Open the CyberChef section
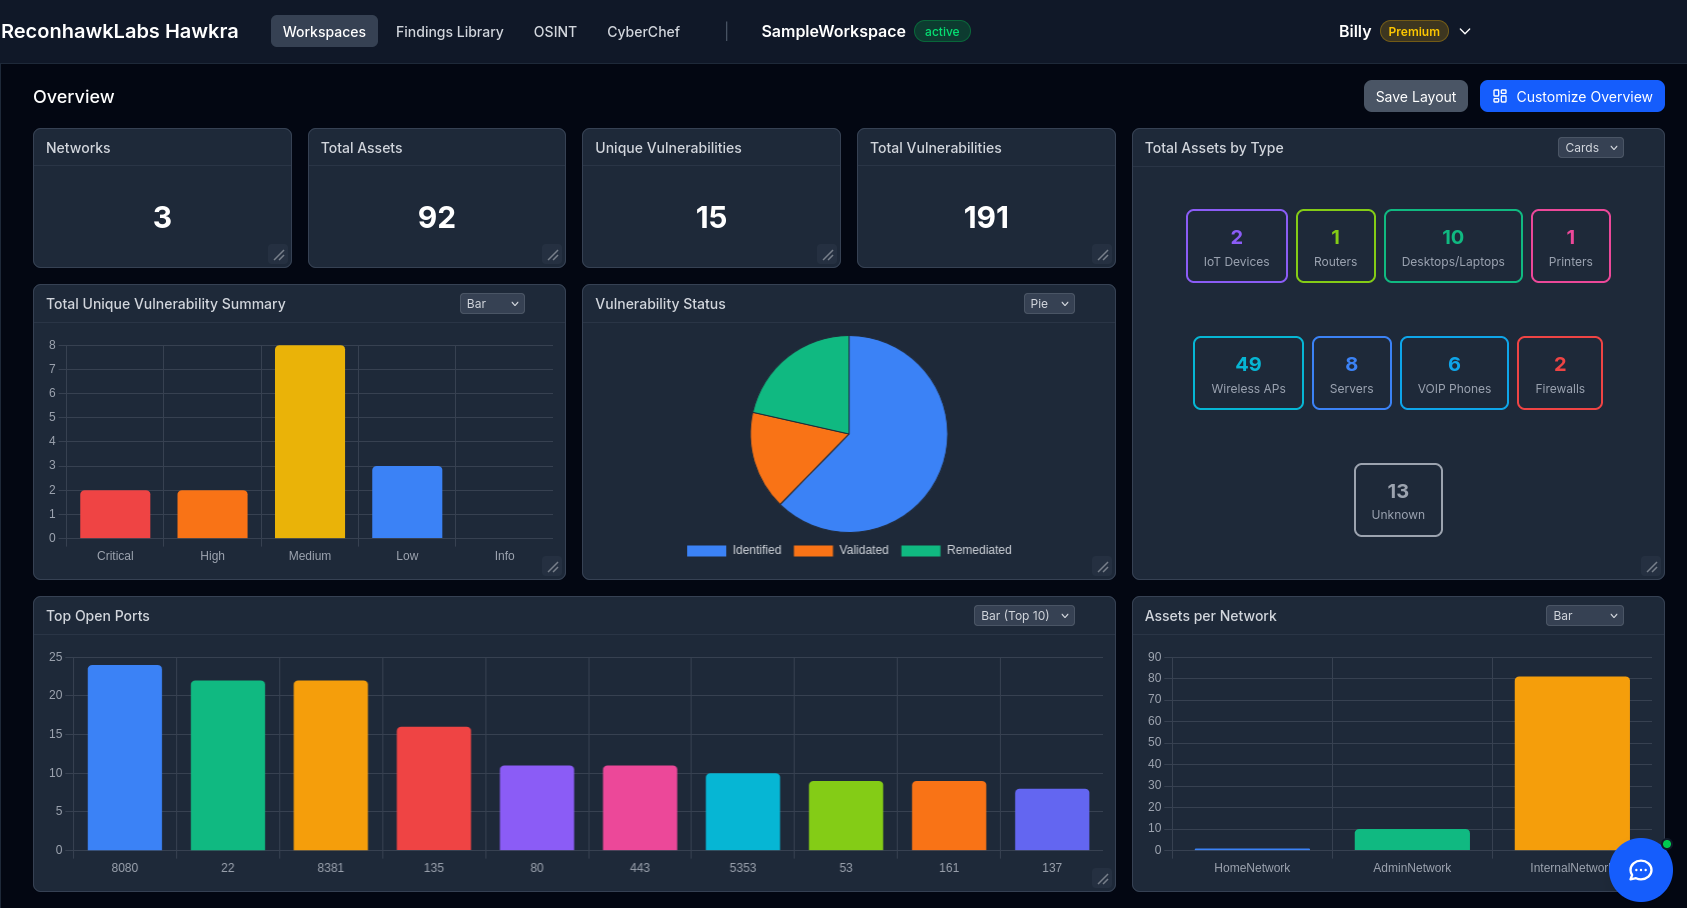Screen dimensions: 1687x908 coord(643,31)
